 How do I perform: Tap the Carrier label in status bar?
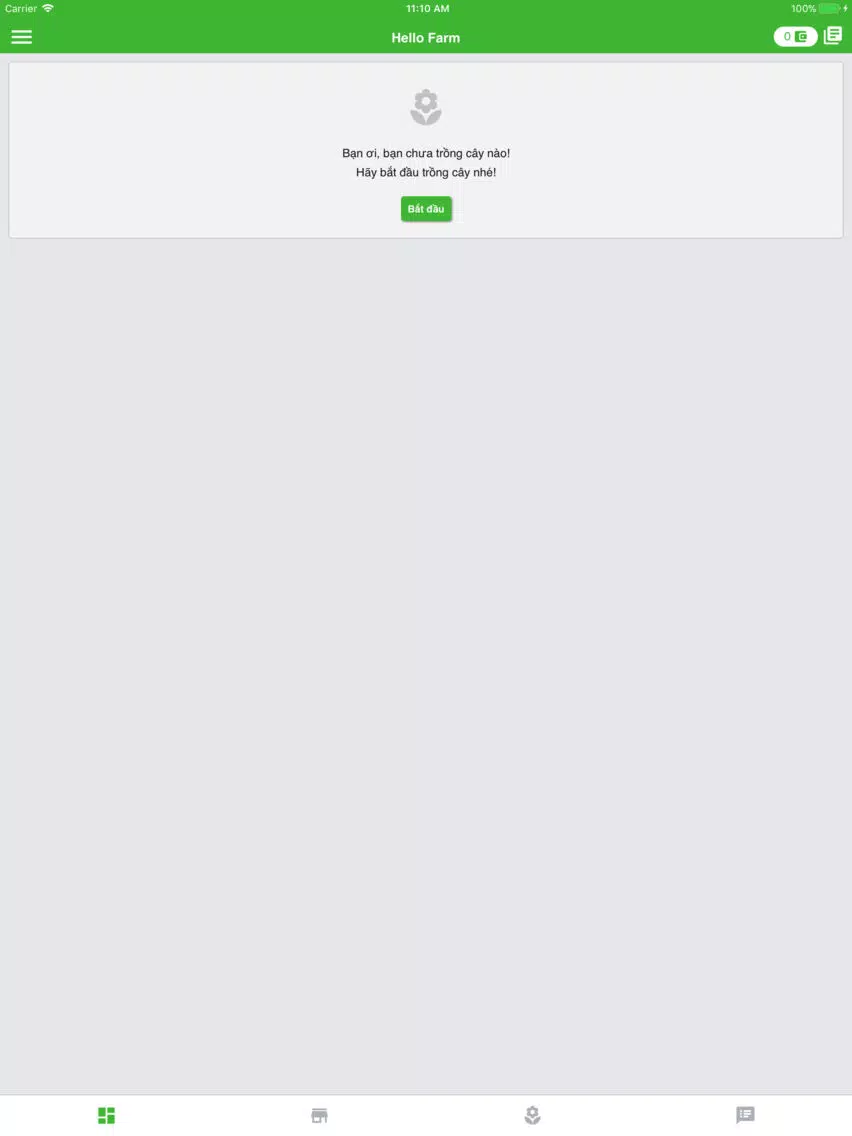pyautogui.click(x=21, y=9)
